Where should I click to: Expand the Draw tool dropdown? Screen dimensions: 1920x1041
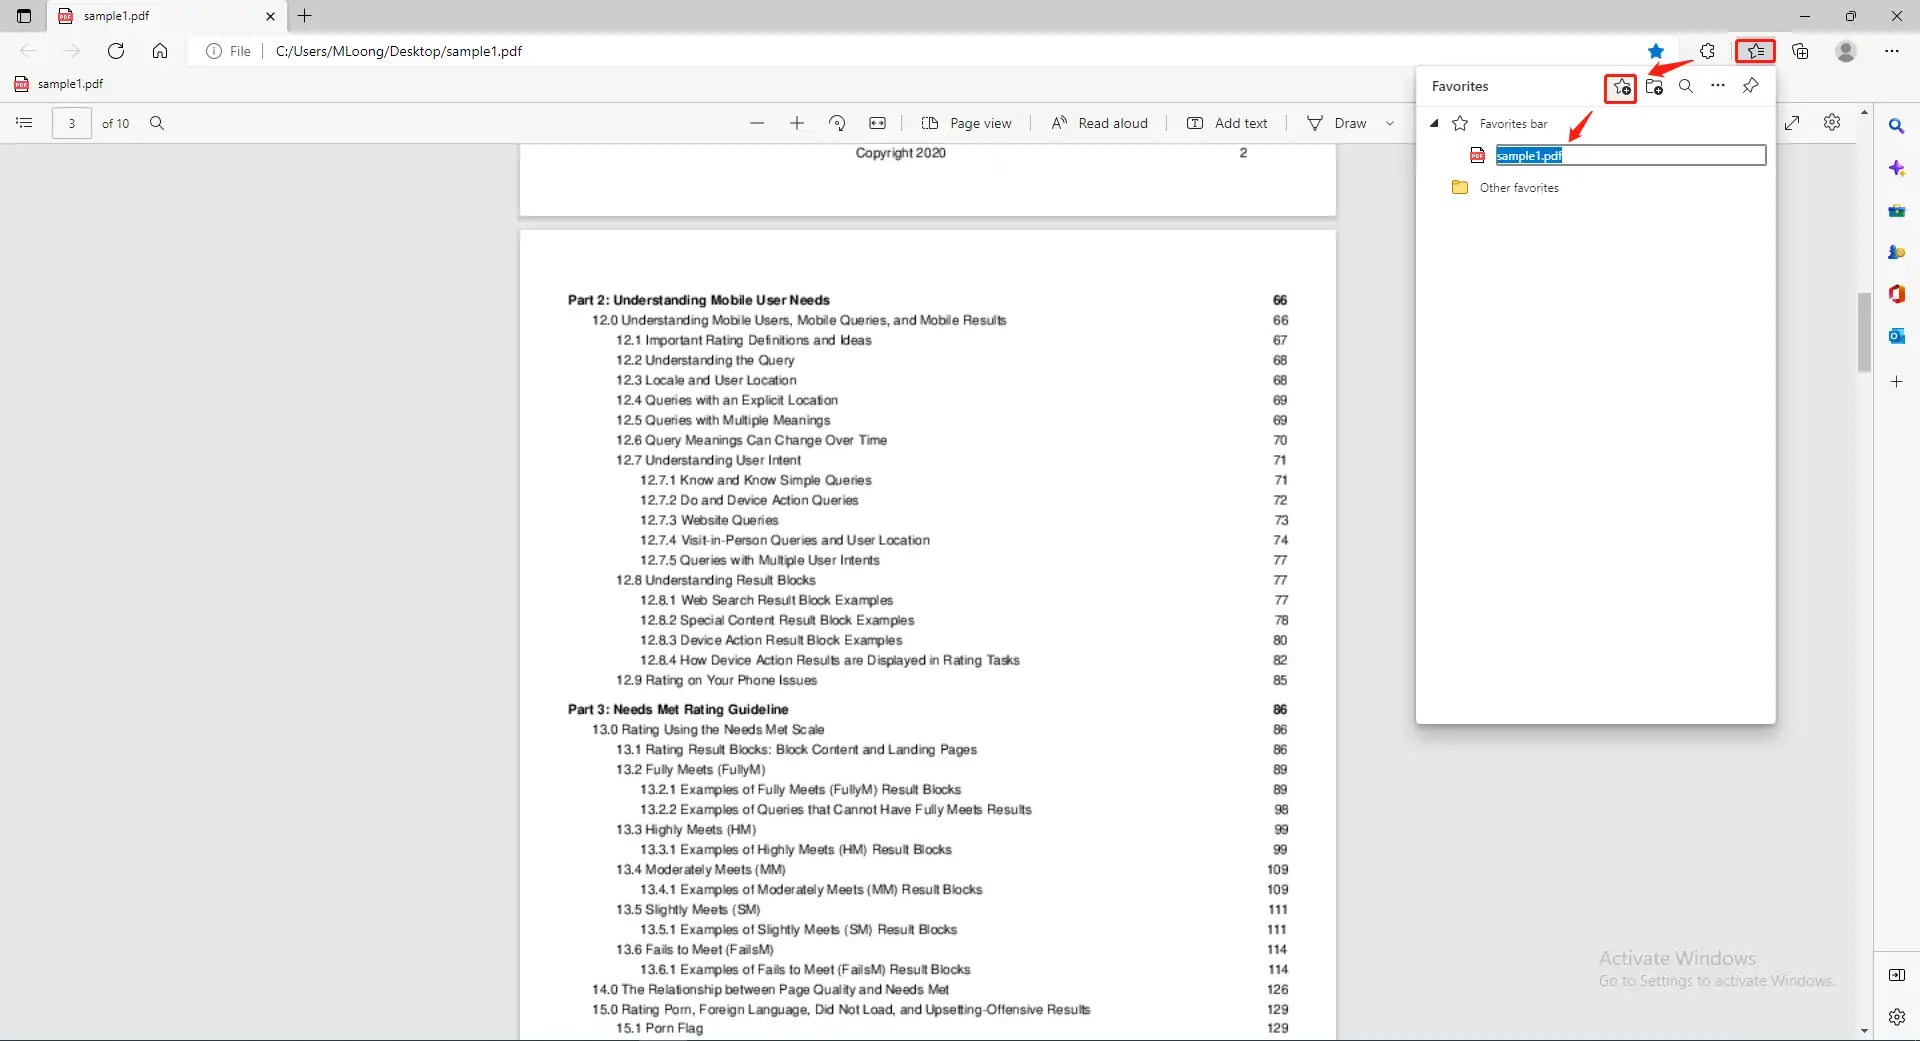point(1391,123)
